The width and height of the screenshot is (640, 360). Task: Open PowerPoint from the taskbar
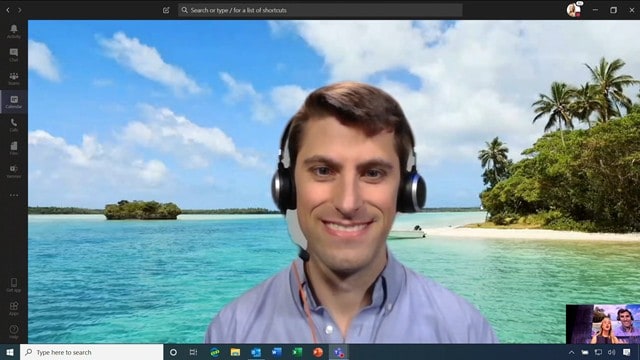pos(318,352)
